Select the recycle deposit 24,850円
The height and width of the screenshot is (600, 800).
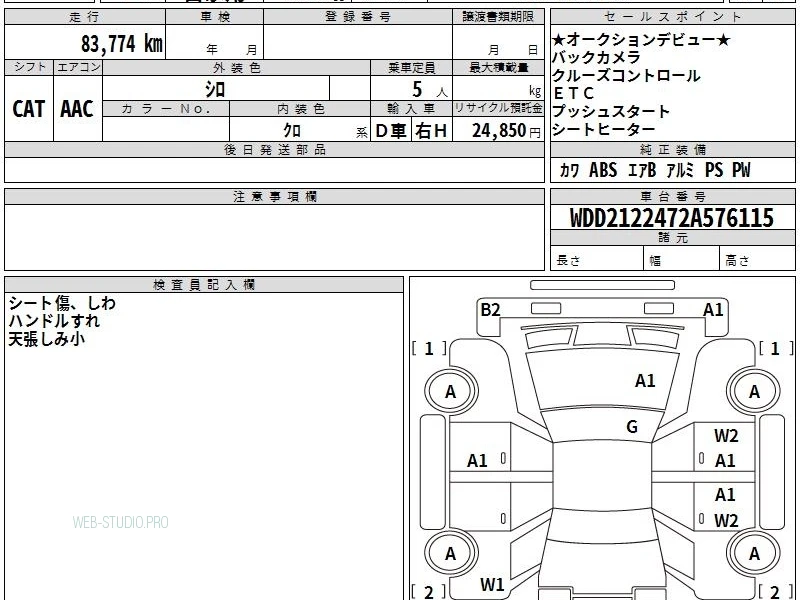coord(506,131)
